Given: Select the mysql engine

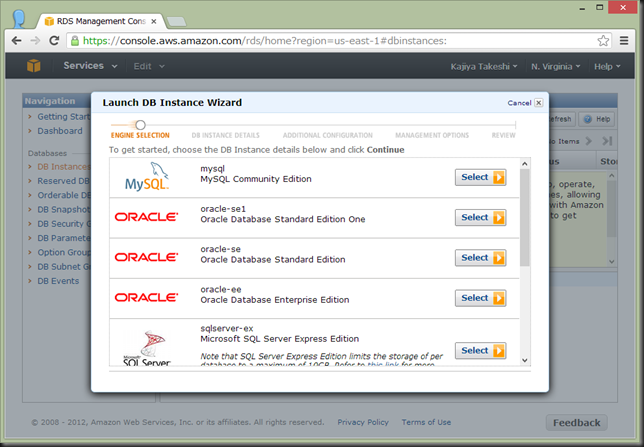Looking at the screenshot, I should click(481, 177).
